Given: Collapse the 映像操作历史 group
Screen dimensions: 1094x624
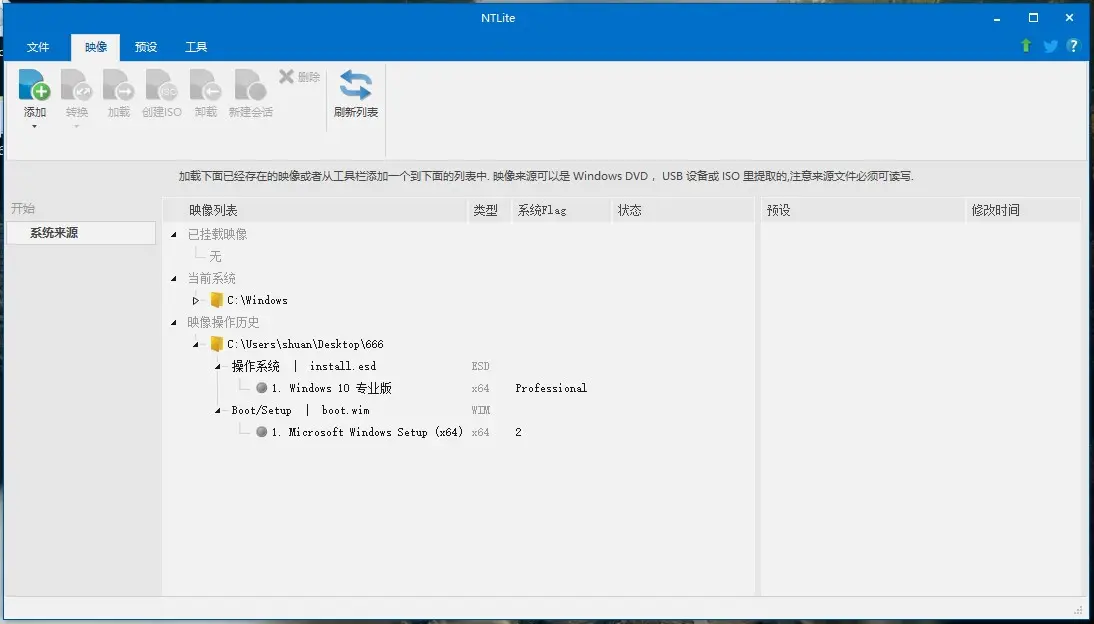Looking at the screenshot, I should tap(174, 322).
